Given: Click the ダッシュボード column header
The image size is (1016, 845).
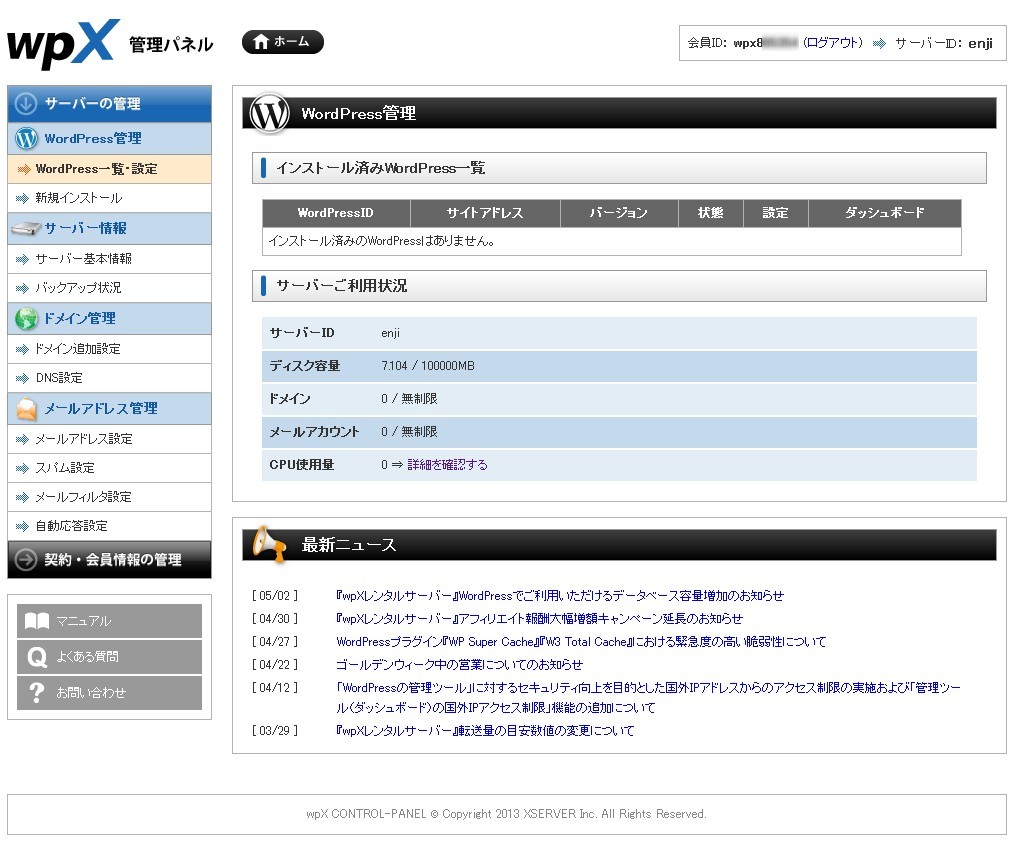Looking at the screenshot, I should click(885, 213).
